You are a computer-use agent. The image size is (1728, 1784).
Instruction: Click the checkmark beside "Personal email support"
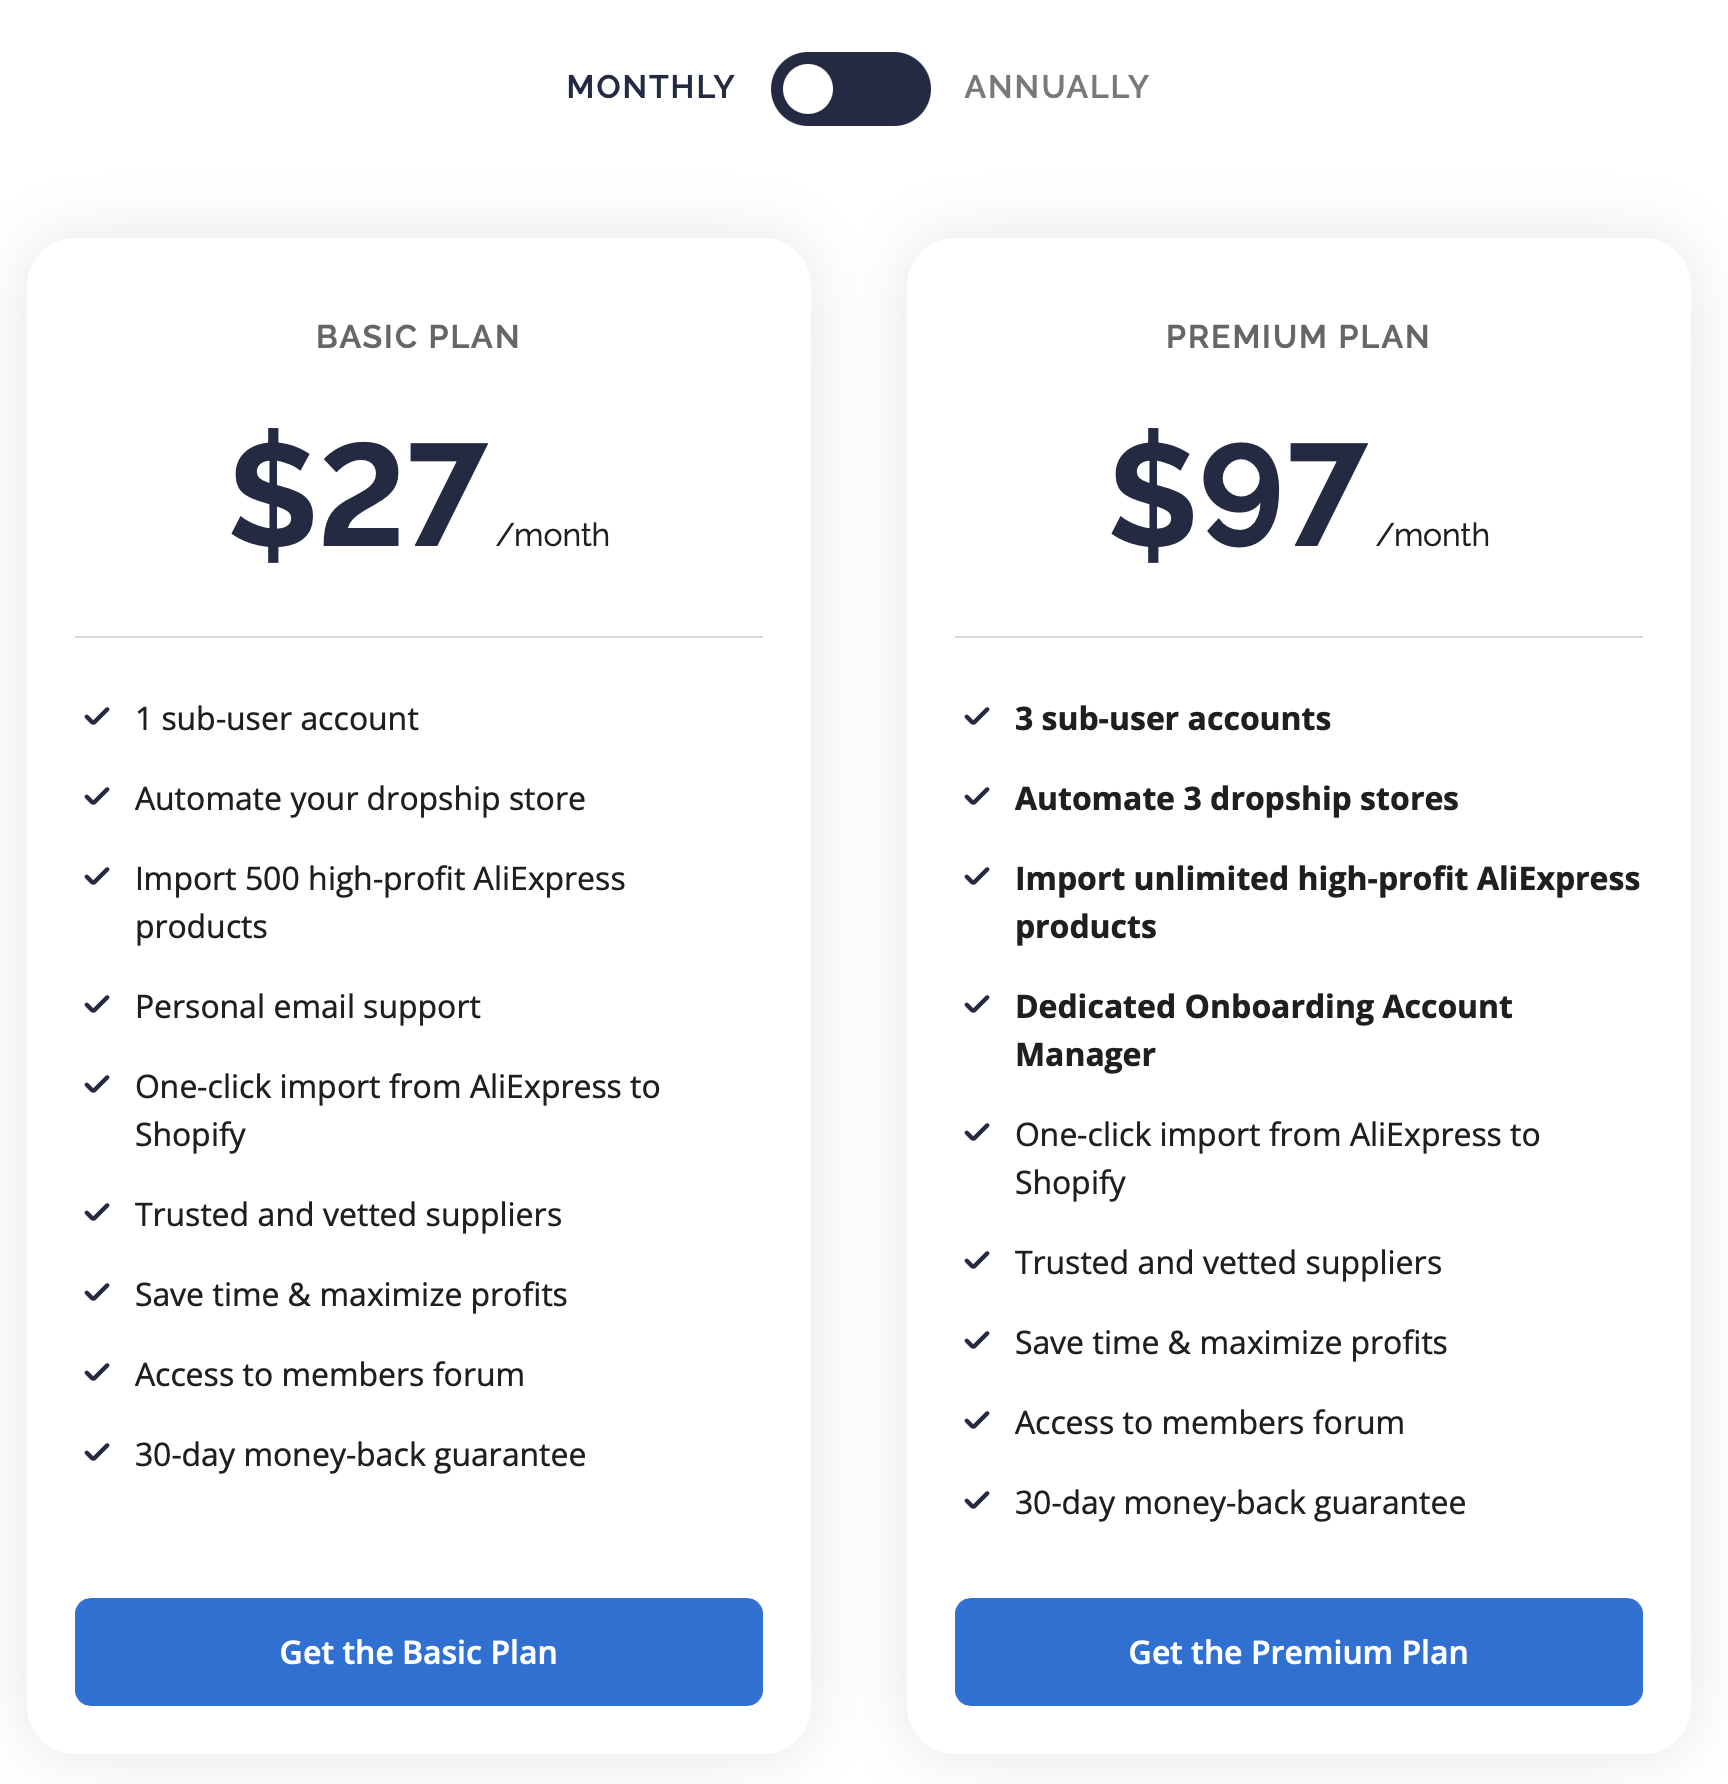98,1005
